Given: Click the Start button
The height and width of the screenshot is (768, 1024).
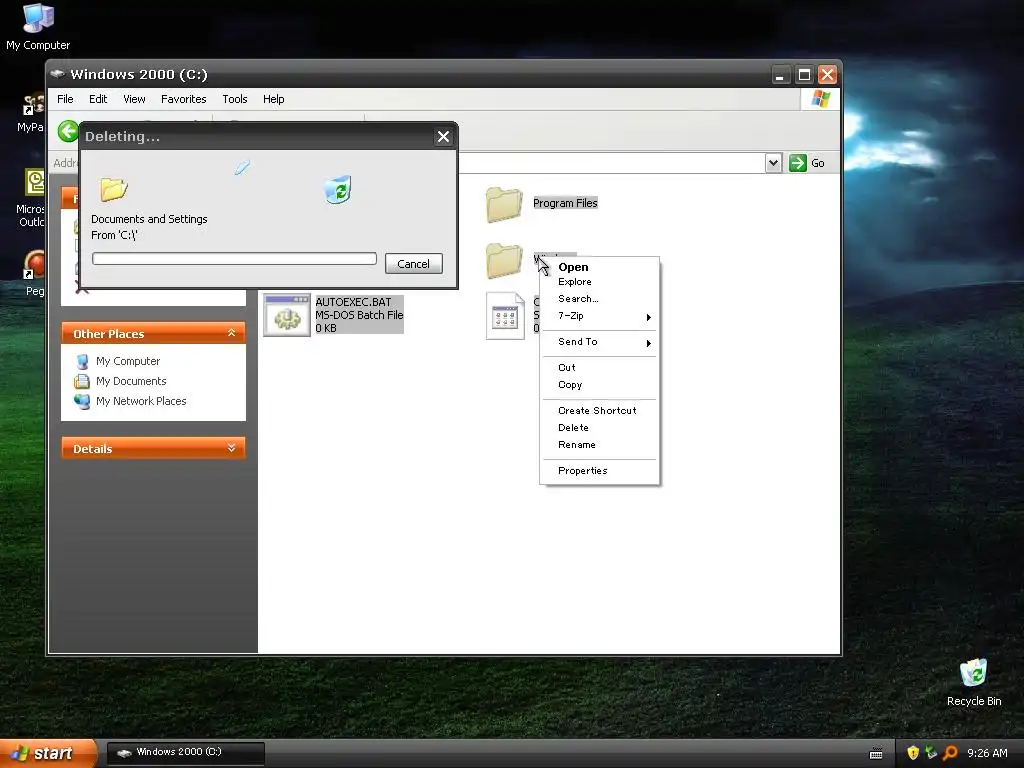Looking at the screenshot, I should (48, 754).
